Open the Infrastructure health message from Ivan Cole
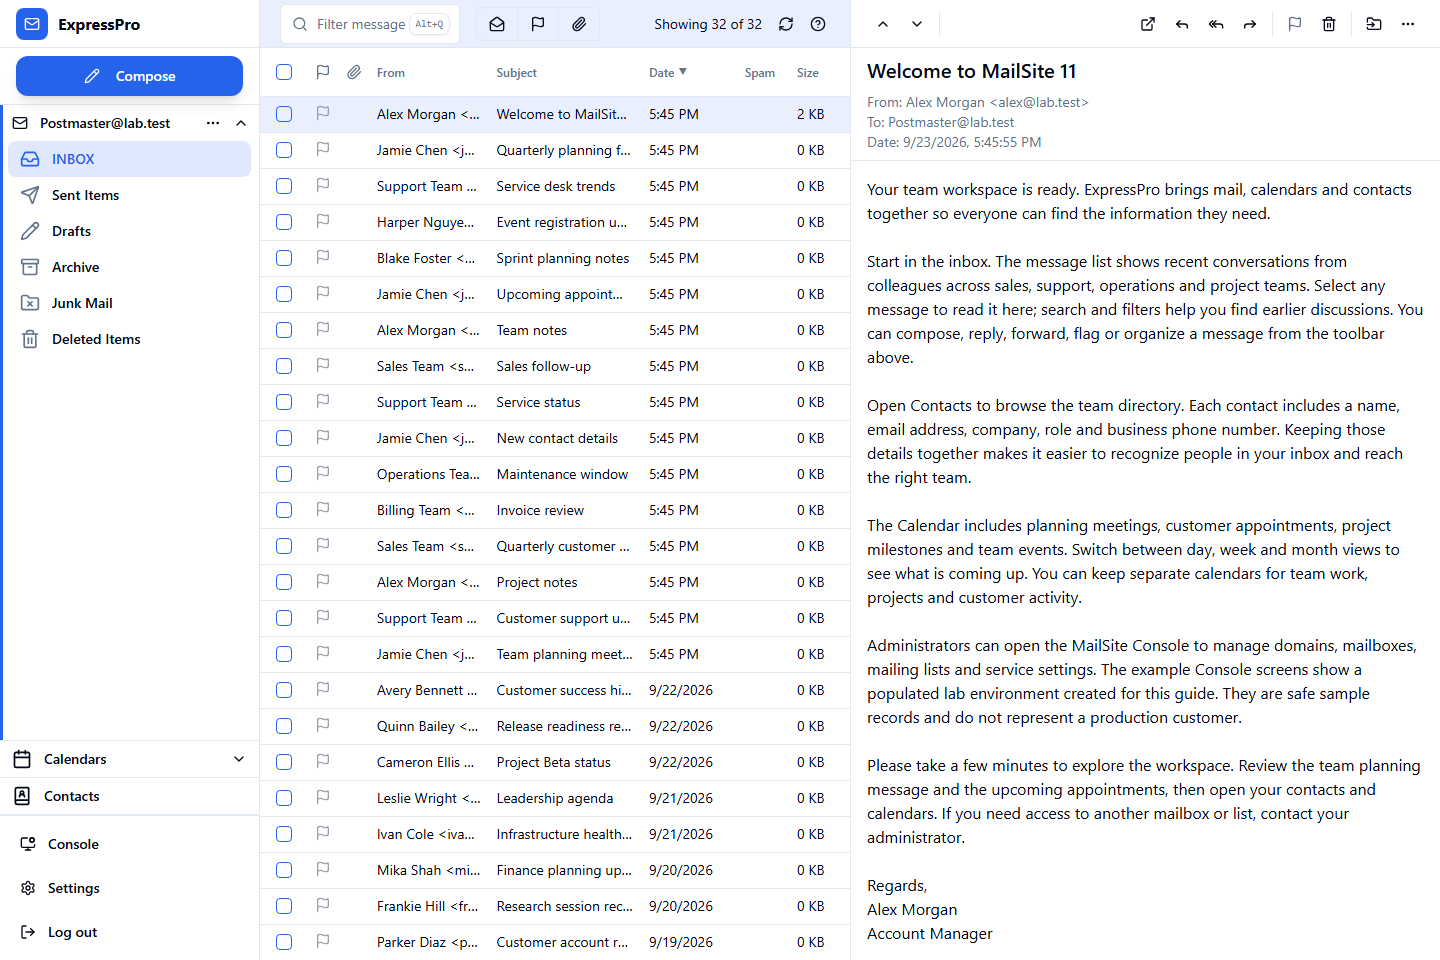This screenshot has width=1440, height=960. 555,834
